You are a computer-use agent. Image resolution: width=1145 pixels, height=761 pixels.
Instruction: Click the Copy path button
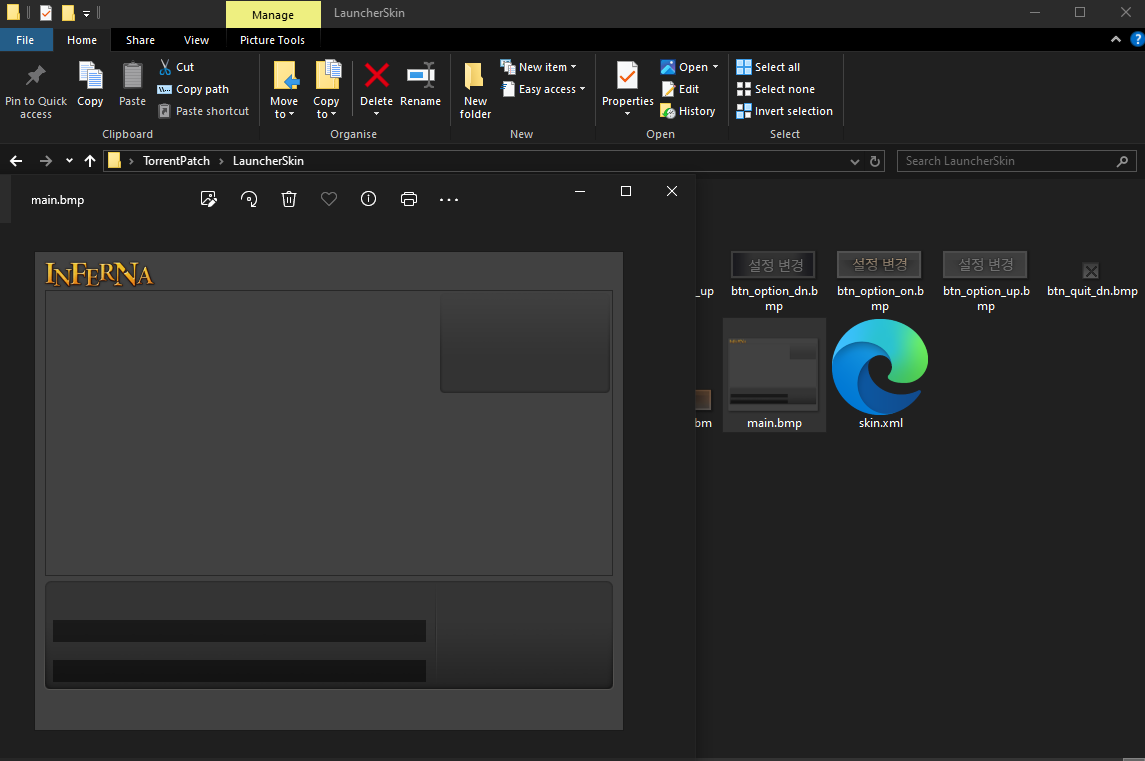tap(194, 89)
